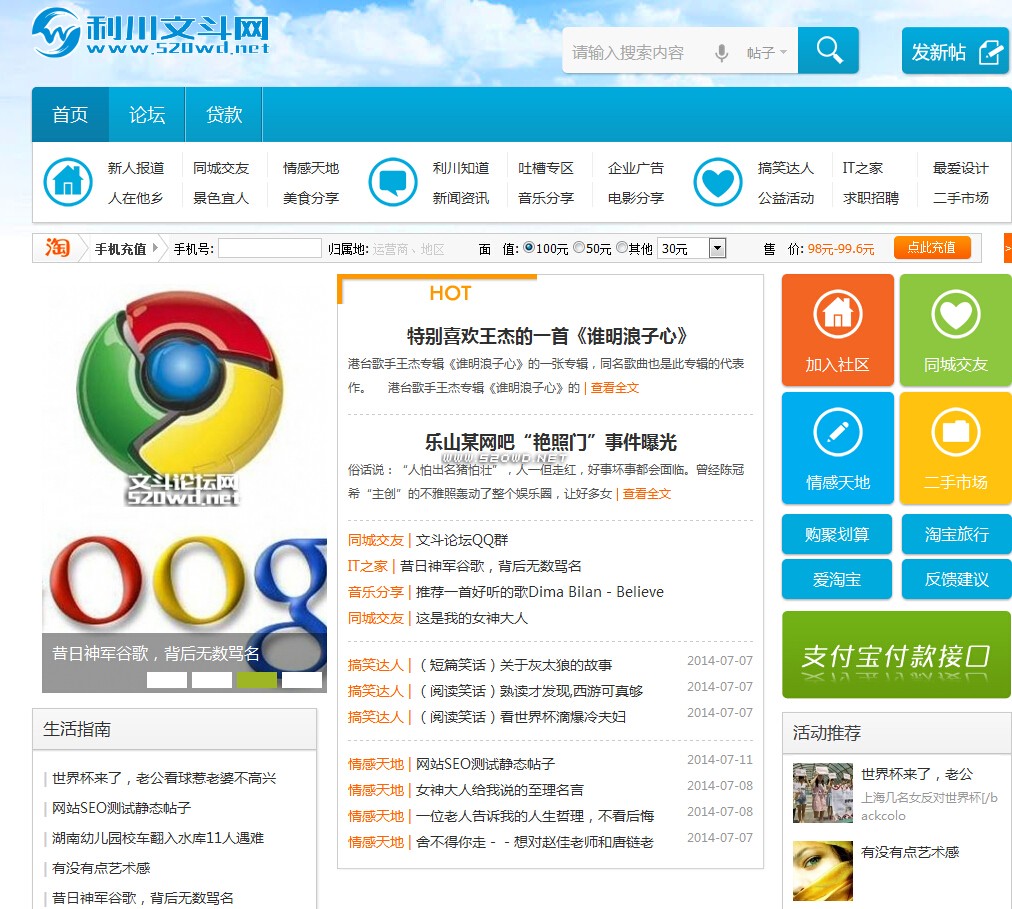Open headline 特别喜欢王杰的一首《谁明浪子心》
Viewport: 1012px width, 909px height.
[x=547, y=336]
